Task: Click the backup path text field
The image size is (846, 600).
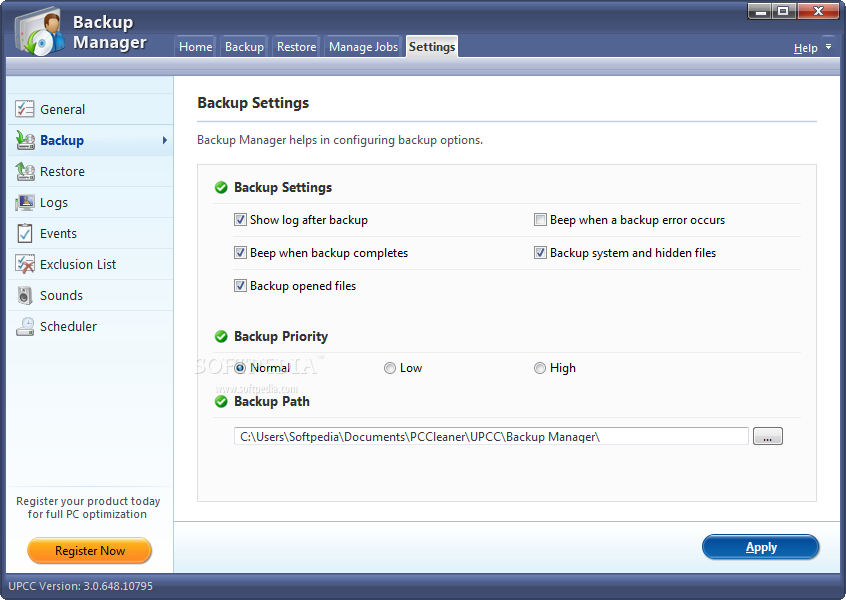Action: tap(491, 436)
